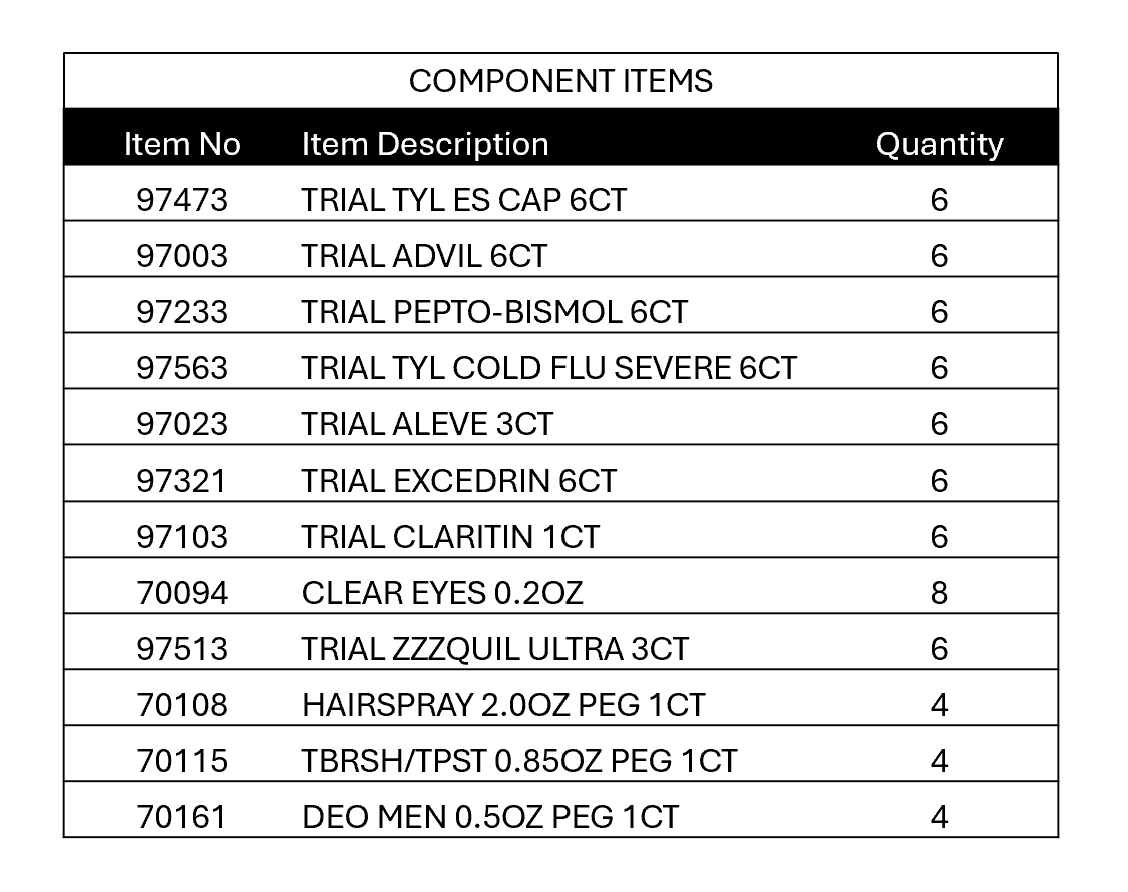The image size is (1128, 892).
Task: Click TRIAL ZZZQUIL ULTRA 3CT cell
Action: point(495,649)
